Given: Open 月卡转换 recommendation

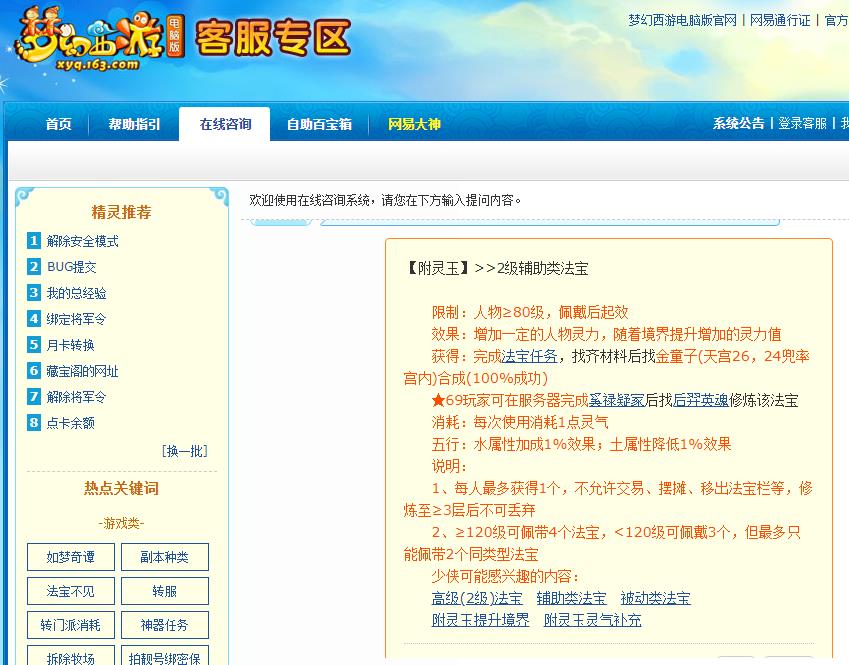Looking at the screenshot, I should (70, 345).
